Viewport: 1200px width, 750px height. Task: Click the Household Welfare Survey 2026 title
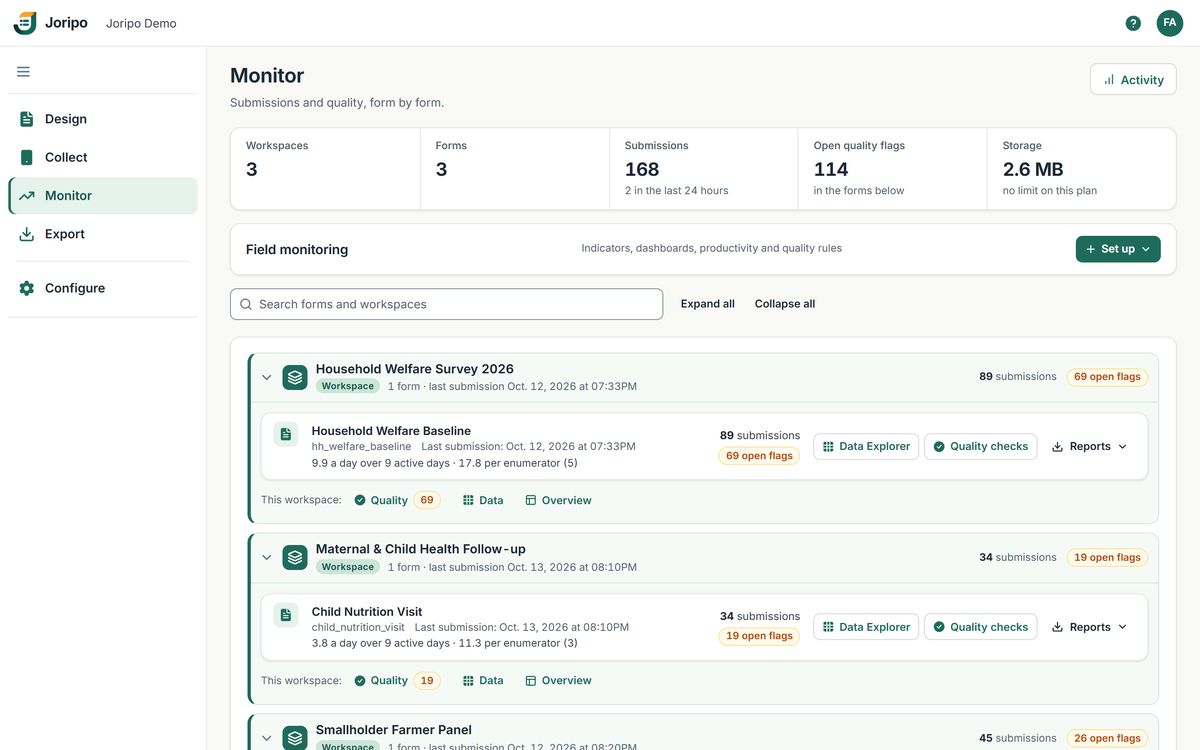[415, 369]
